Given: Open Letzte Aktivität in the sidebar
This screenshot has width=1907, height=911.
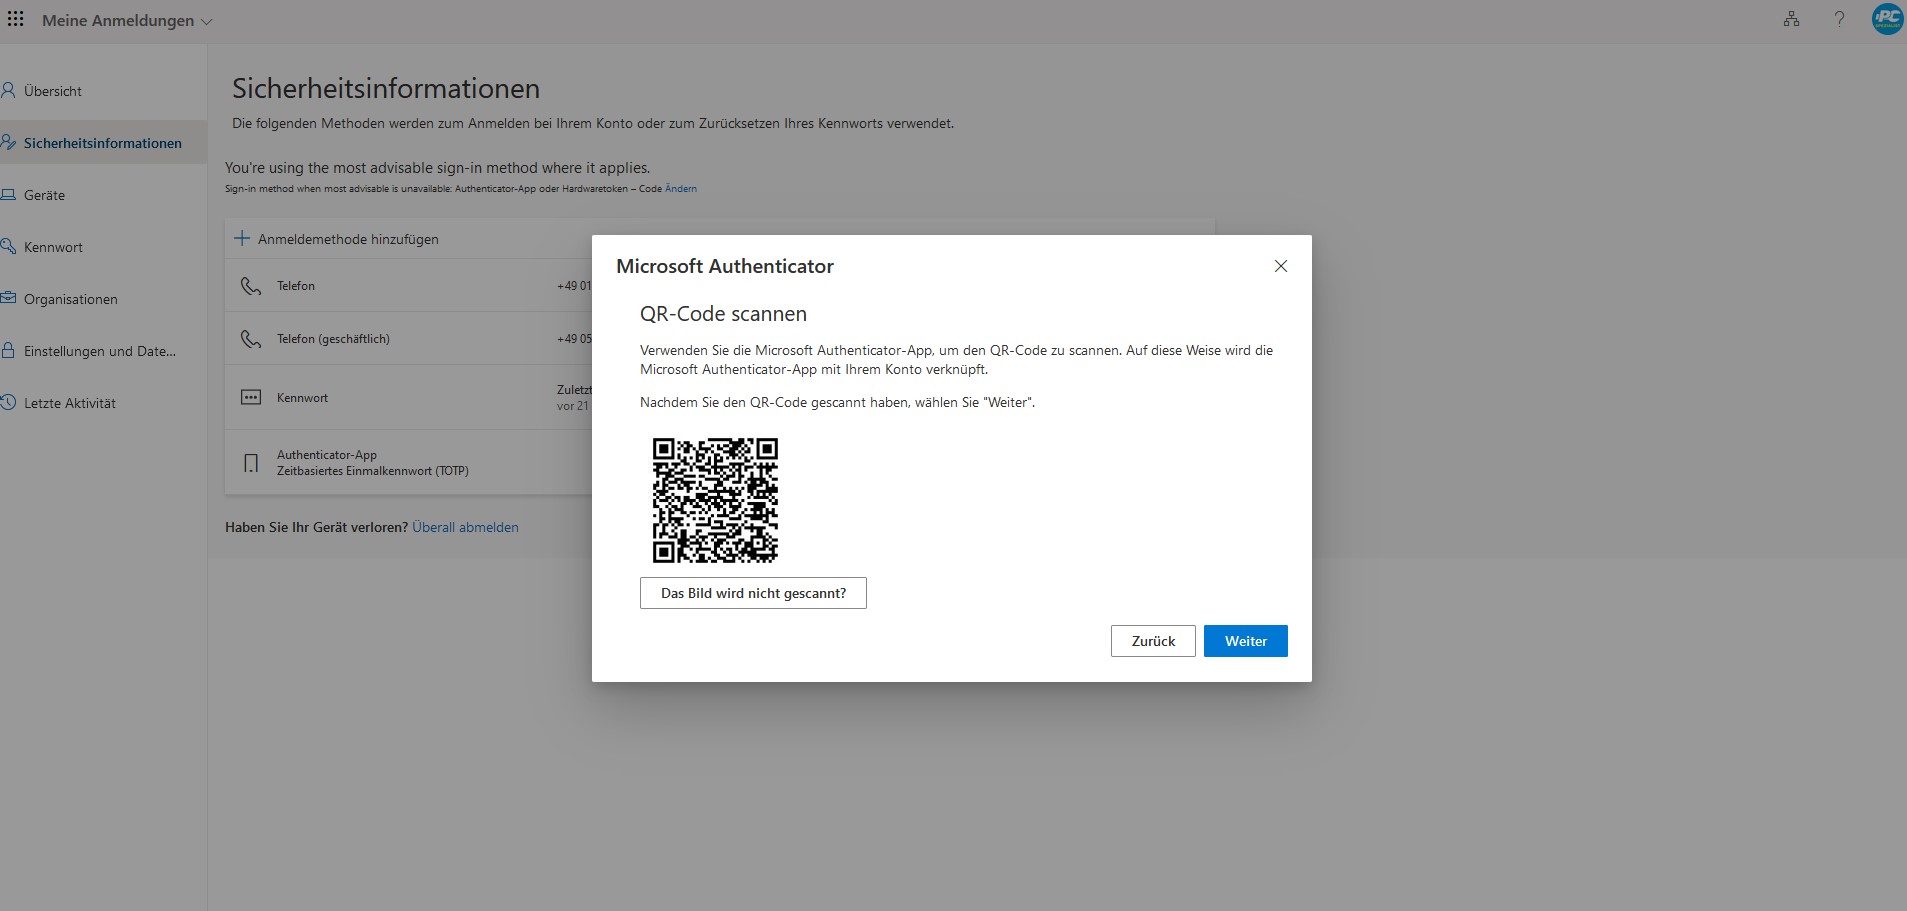Looking at the screenshot, I should [x=69, y=403].
